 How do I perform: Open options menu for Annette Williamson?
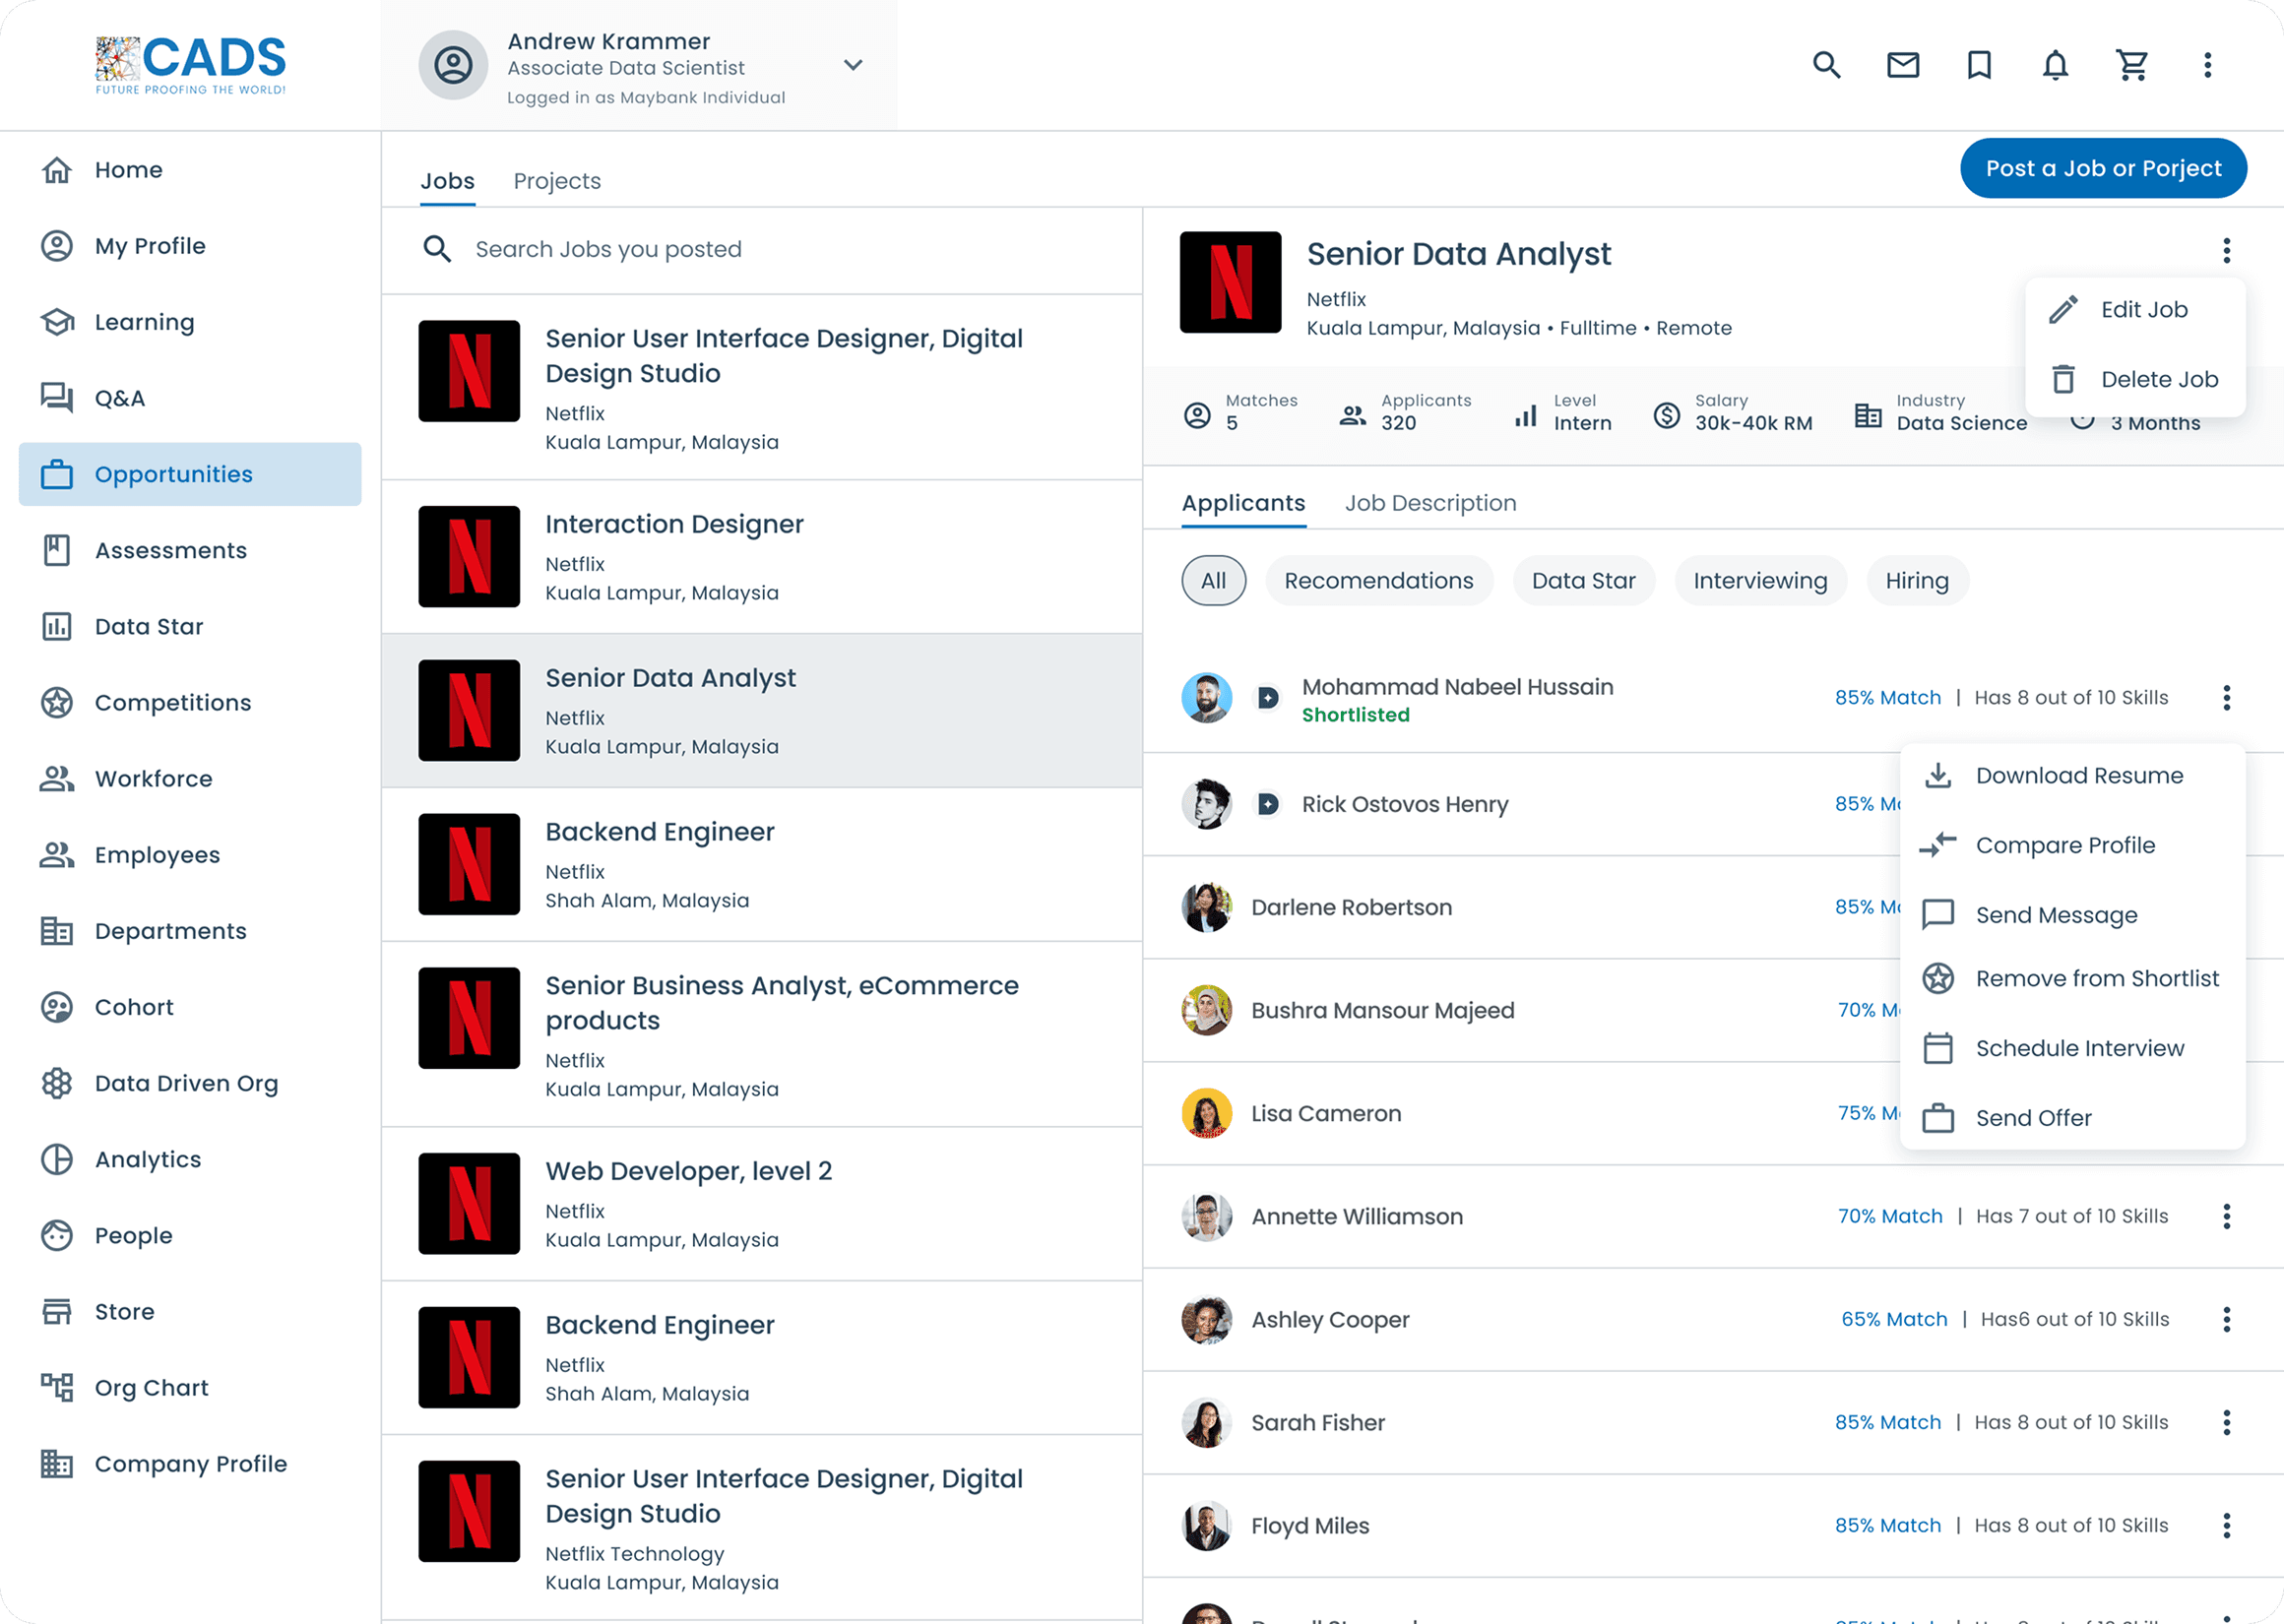(2226, 1216)
